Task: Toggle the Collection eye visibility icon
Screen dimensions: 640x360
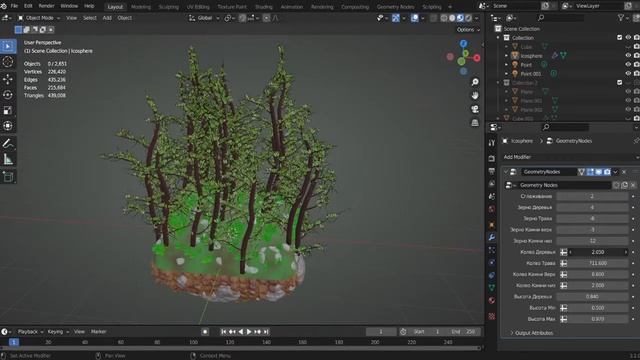Action: coord(628,38)
